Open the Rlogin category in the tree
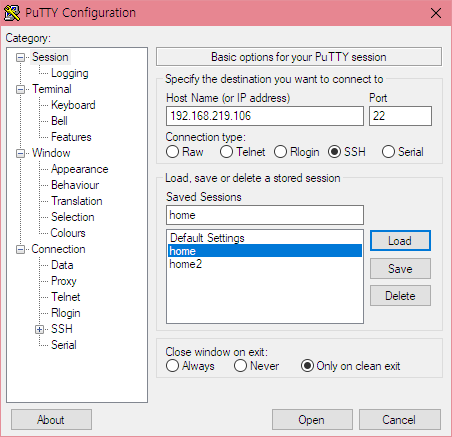The height and width of the screenshot is (437, 452). pyautogui.click(x=66, y=313)
